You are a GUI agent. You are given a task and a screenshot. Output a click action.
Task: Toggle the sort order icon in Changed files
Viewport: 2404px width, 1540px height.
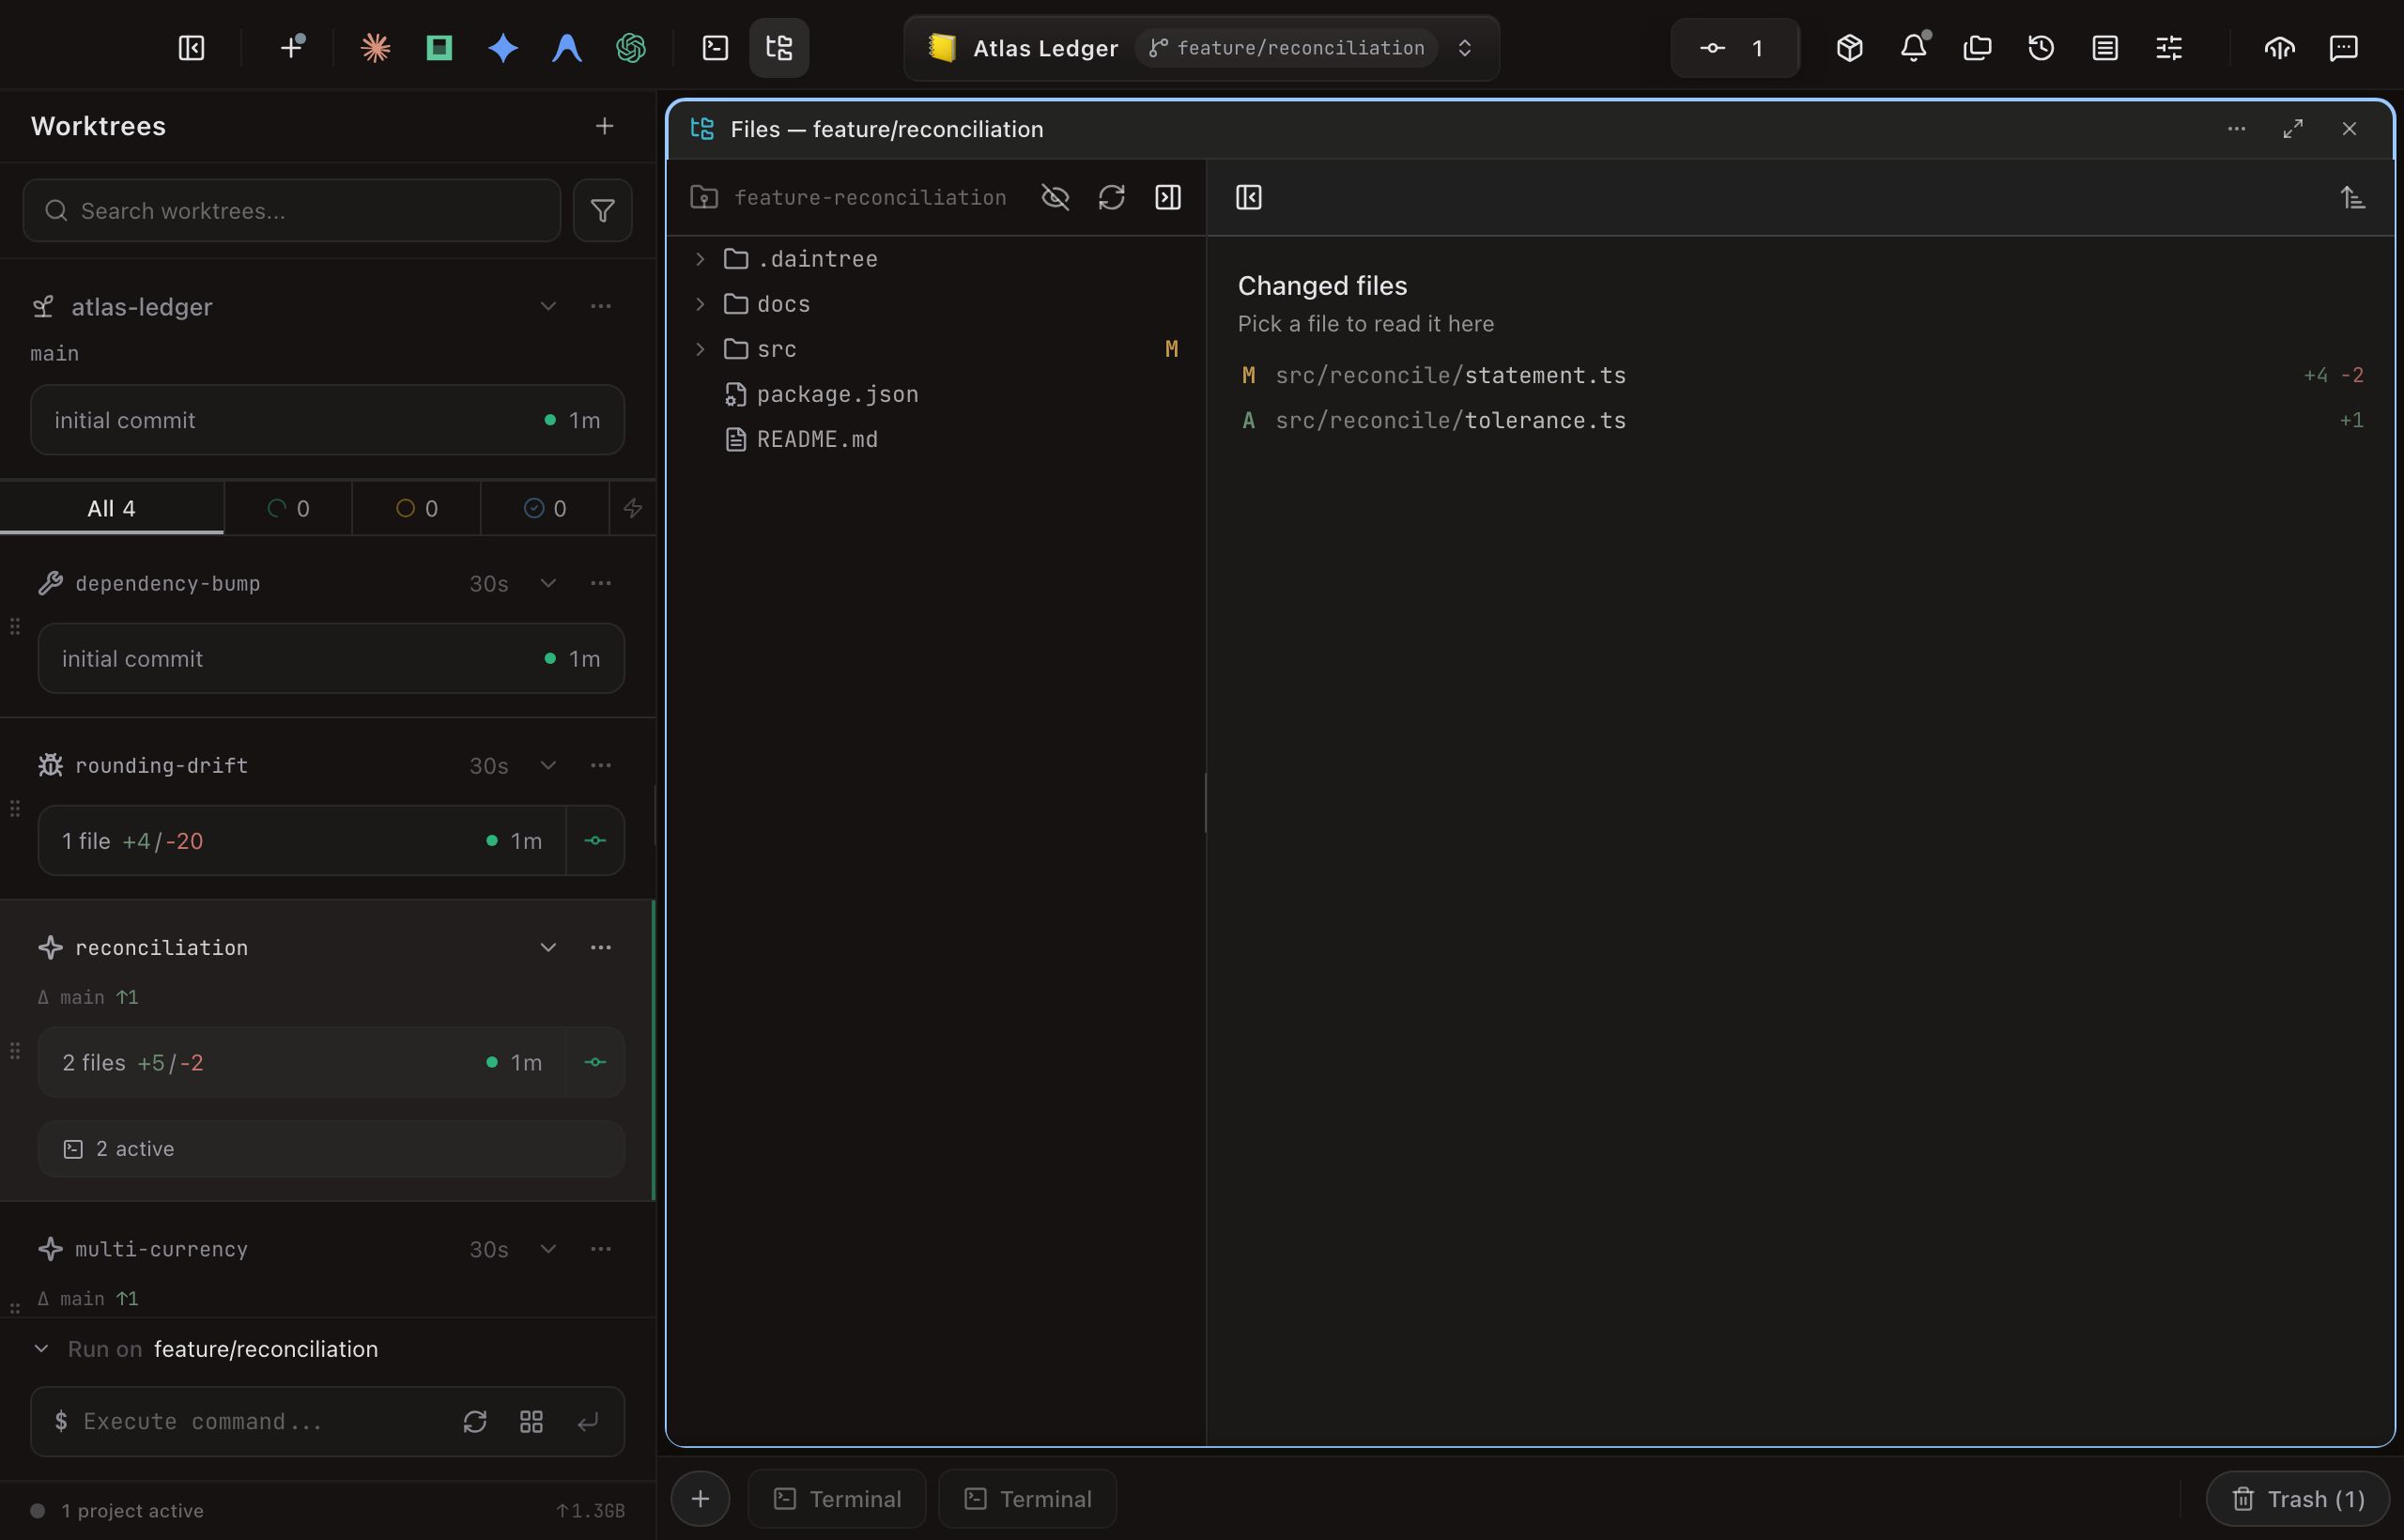click(2352, 197)
